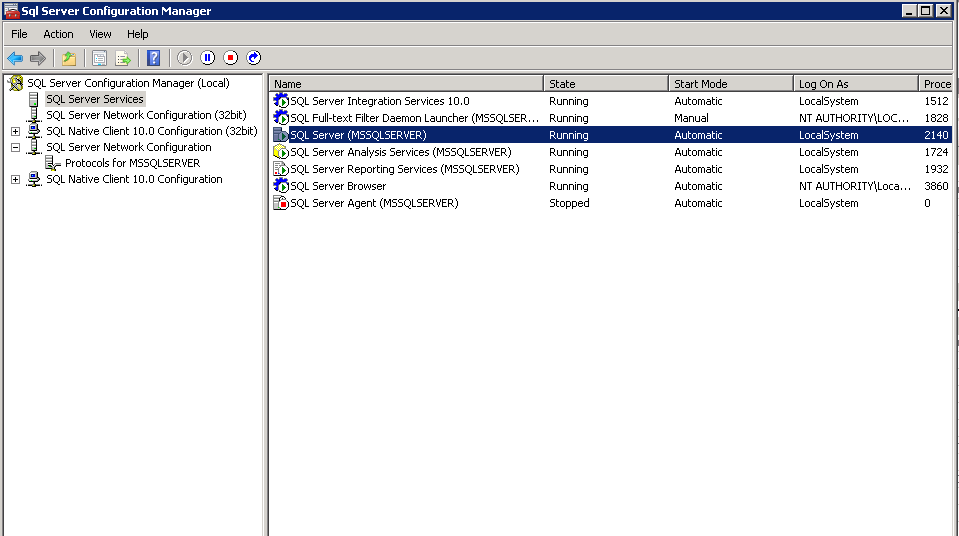This screenshot has width=959, height=536.
Task: Click the Export List toolbar icon
Action: point(123,58)
